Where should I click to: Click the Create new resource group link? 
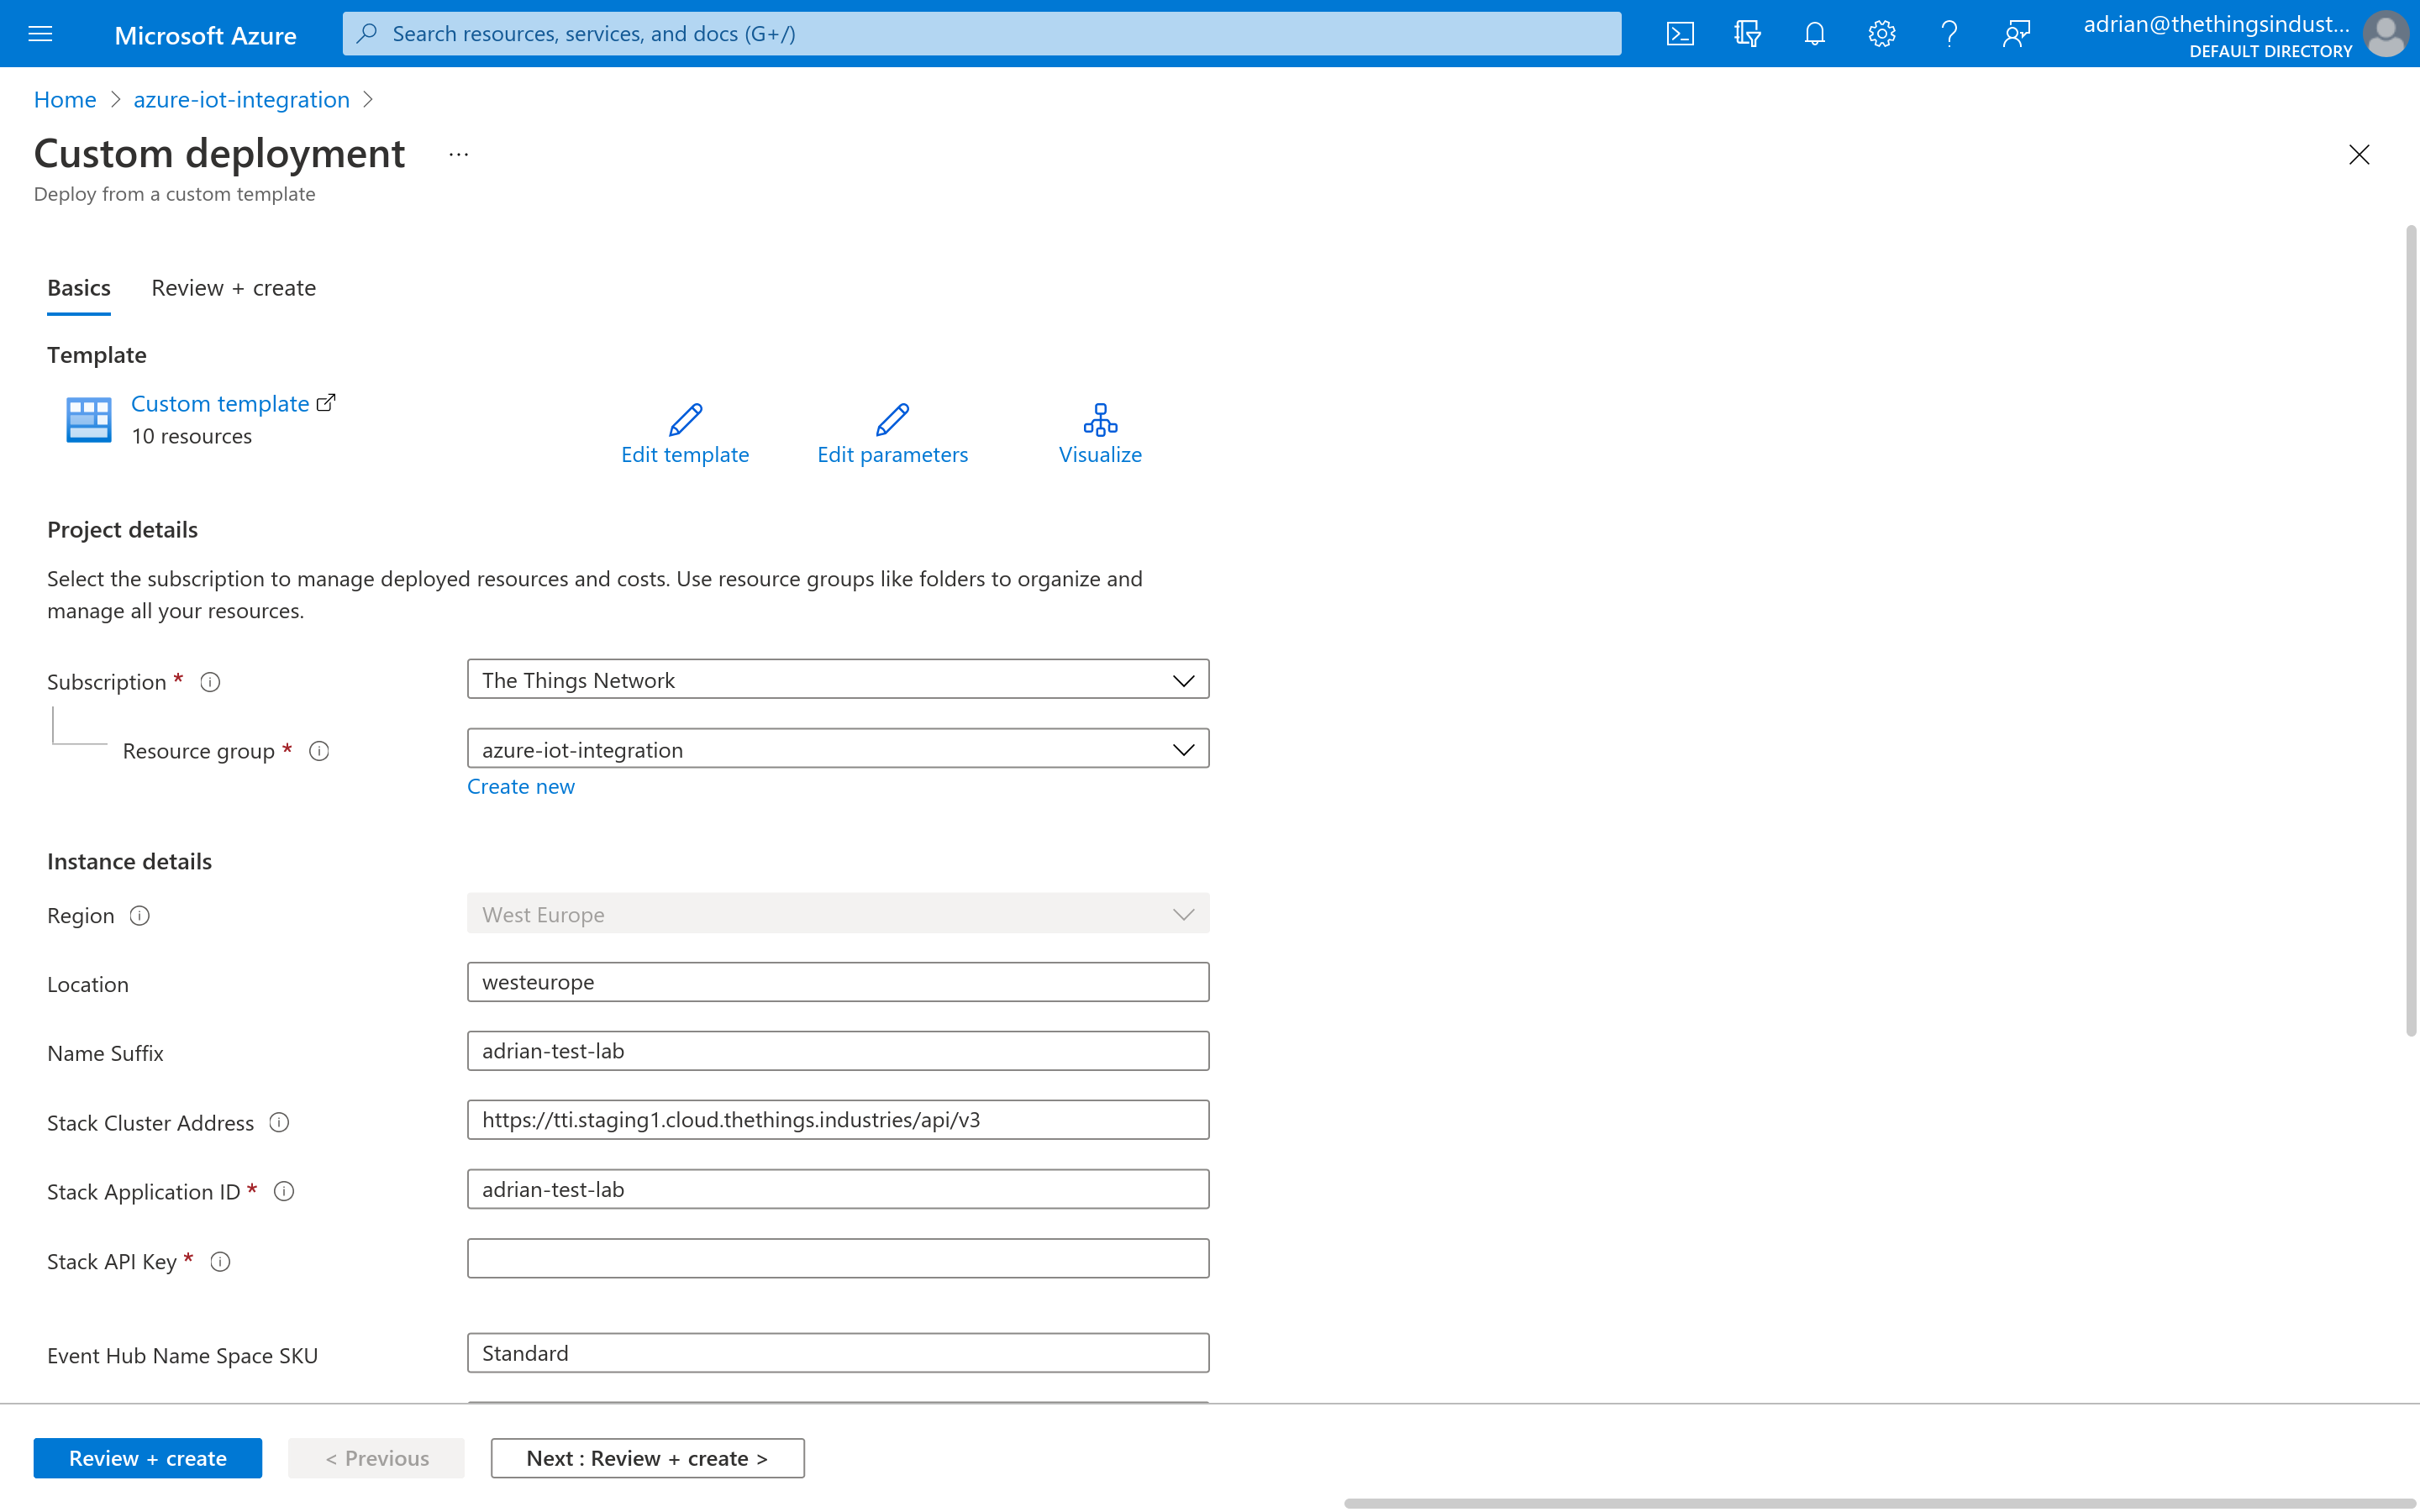click(x=519, y=785)
